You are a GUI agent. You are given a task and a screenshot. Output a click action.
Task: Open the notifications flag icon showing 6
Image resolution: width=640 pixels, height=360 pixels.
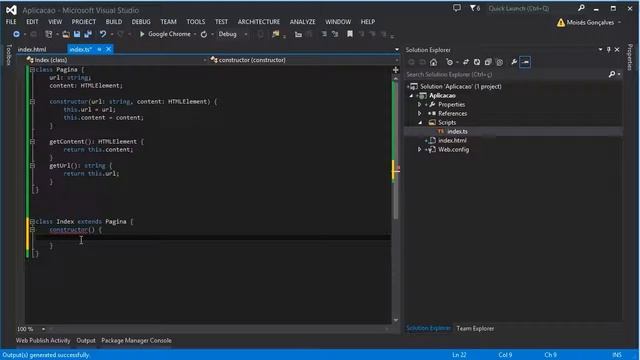pos(475,8)
